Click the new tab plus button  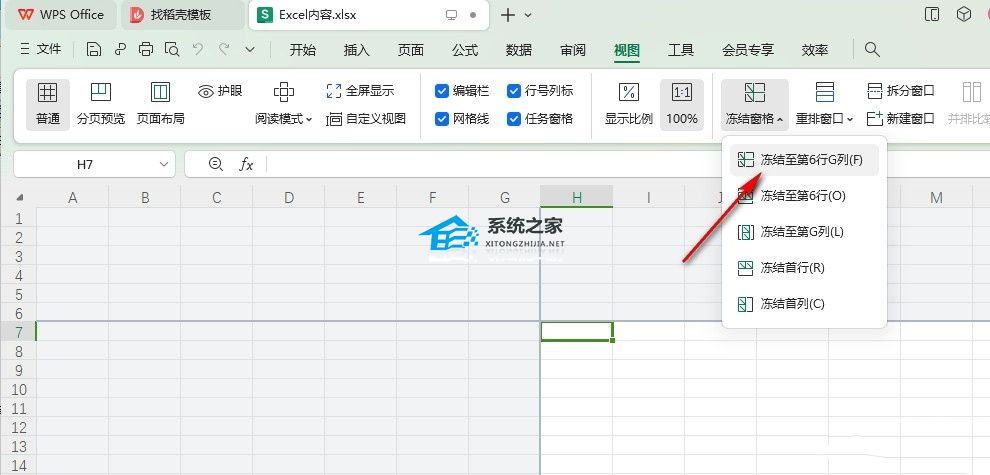coord(508,15)
